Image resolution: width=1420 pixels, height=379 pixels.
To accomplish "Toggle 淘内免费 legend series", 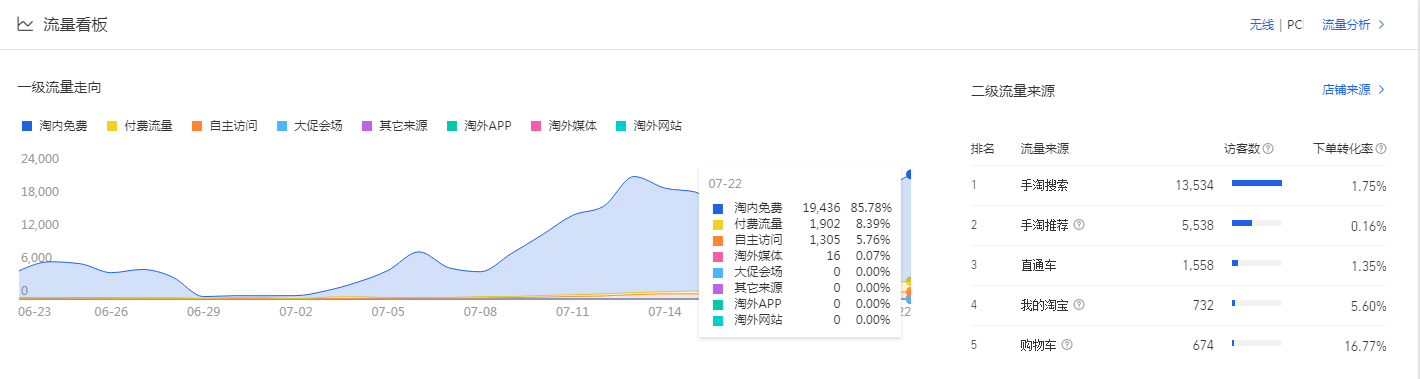I will [x=54, y=126].
